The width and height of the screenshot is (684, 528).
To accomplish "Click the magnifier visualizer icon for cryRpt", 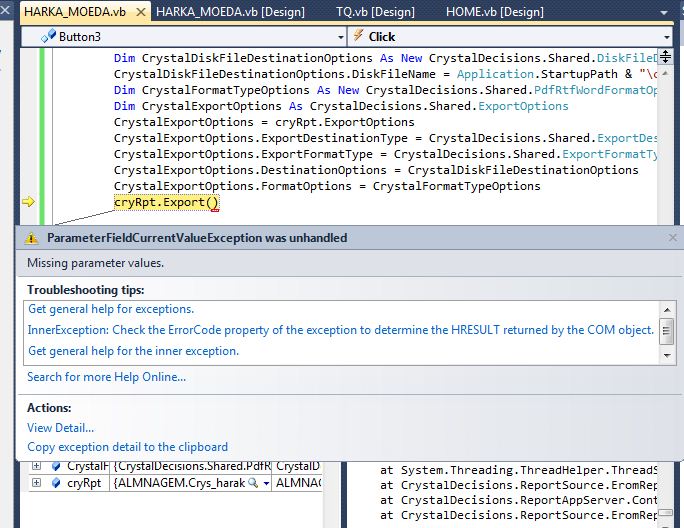I will (x=253, y=482).
